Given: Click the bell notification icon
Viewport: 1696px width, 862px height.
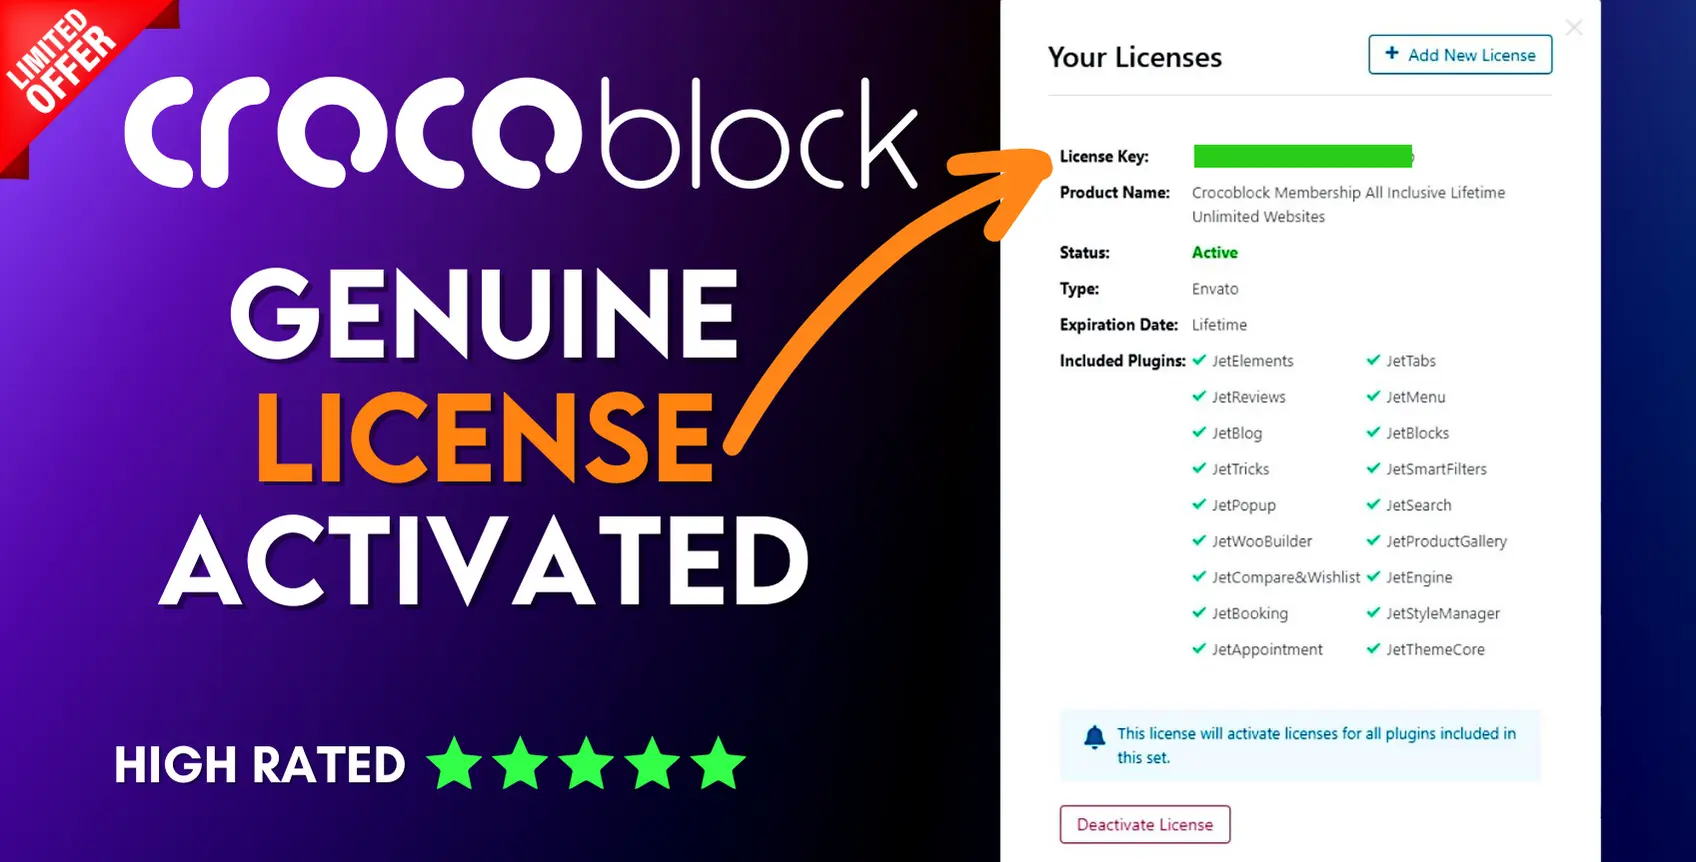Looking at the screenshot, I should [x=1095, y=738].
